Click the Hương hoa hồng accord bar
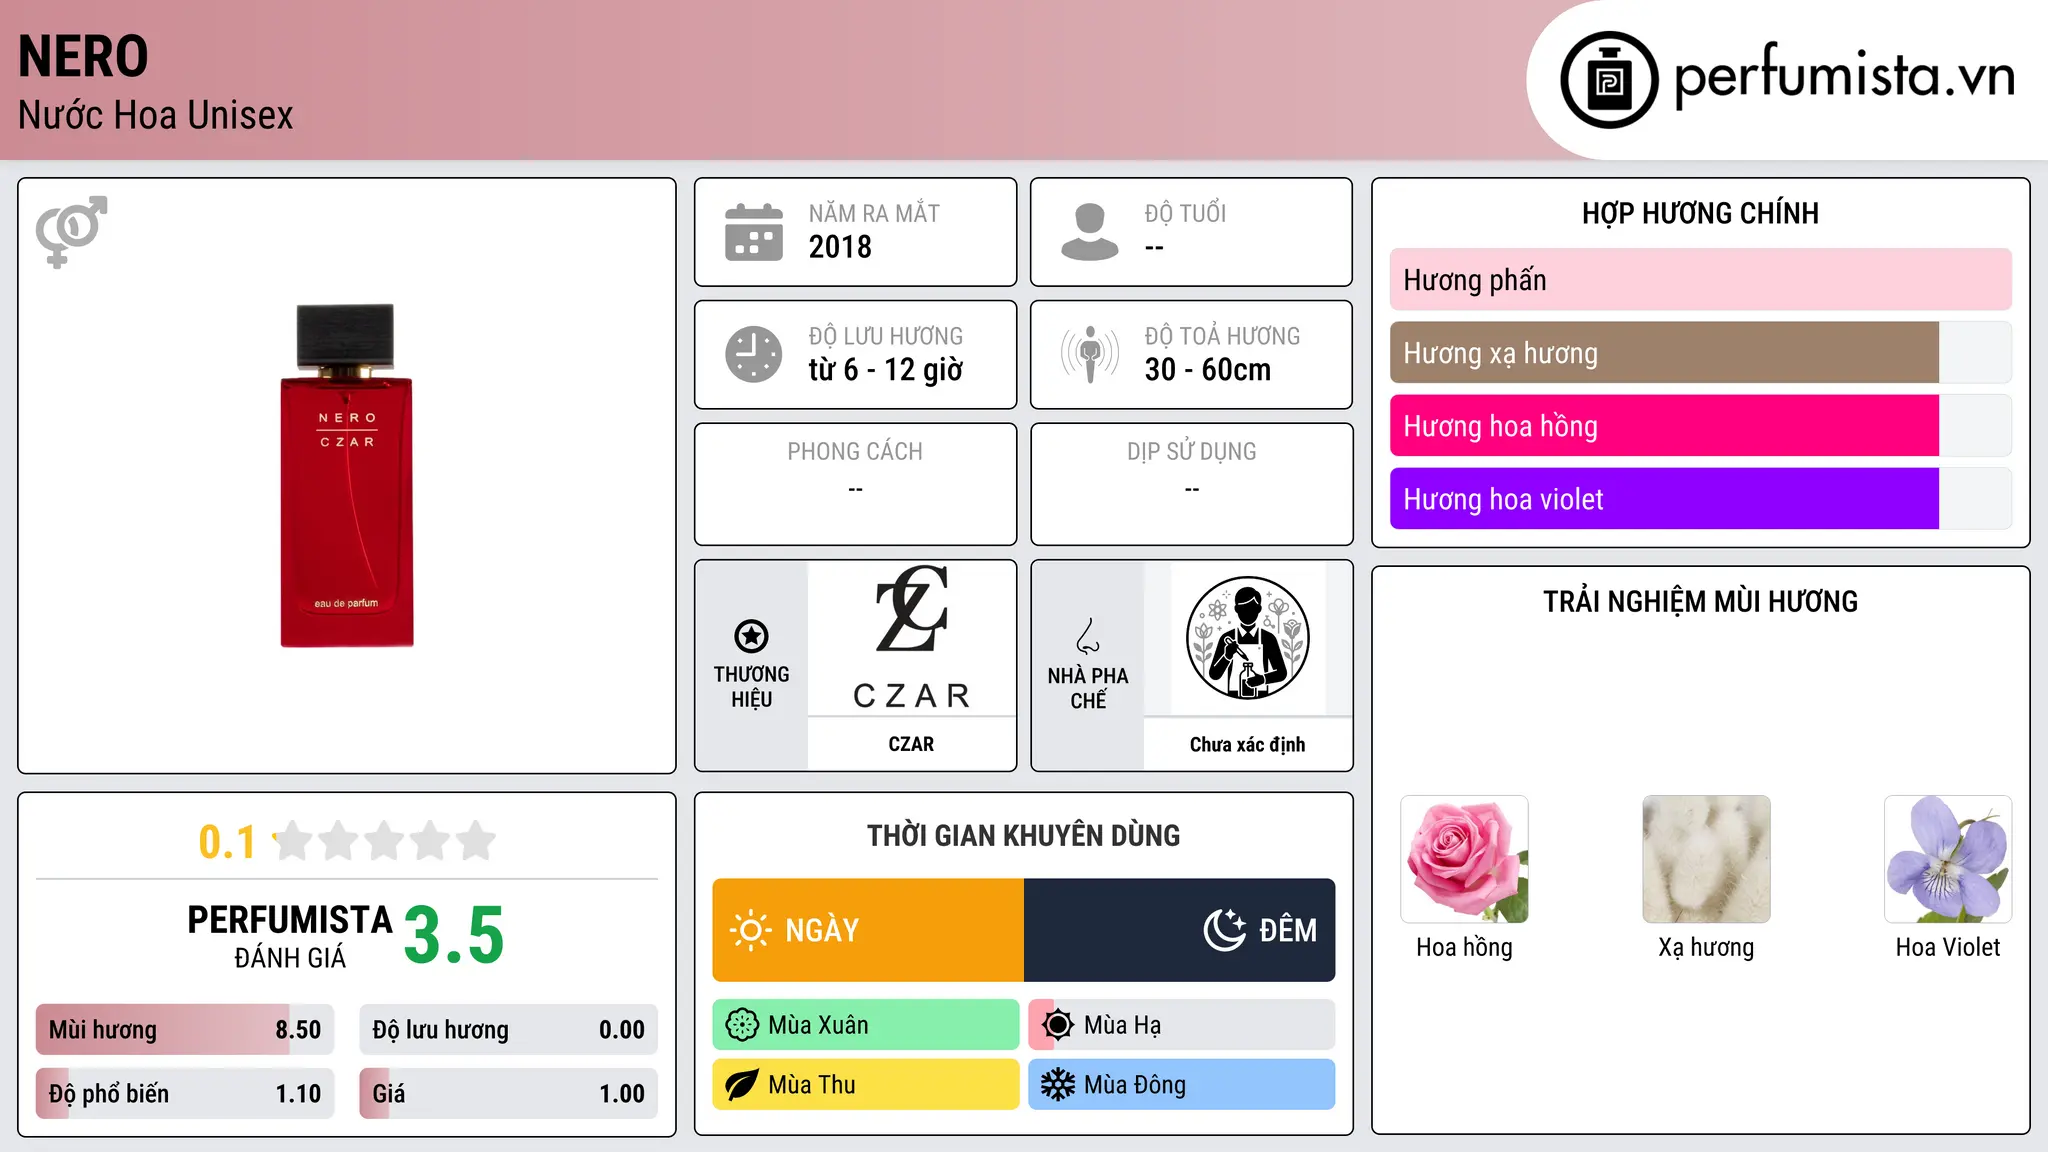Image resolution: width=2048 pixels, height=1152 pixels. (1700, 426)
